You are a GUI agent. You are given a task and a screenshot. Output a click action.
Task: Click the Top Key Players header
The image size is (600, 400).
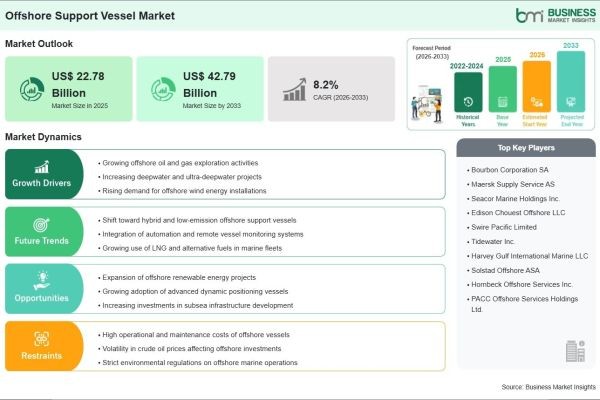(x=526, y=148)
